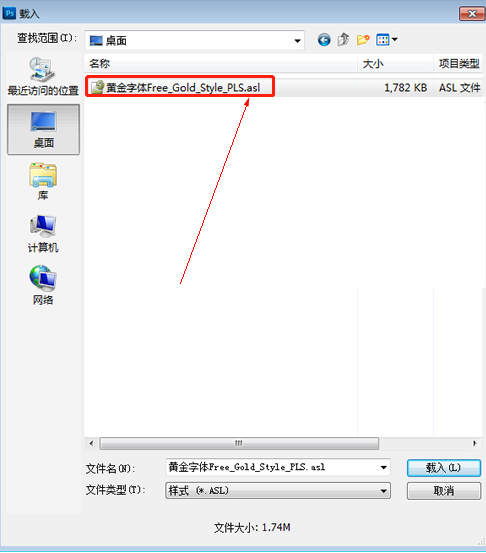This screenshot has height=553, width=486.
Task: Expand the Look in (查找范围) dropdown
Action: [194, 41]
